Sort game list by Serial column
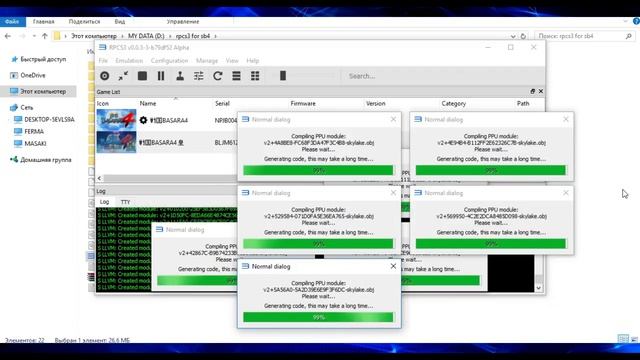640x360 pixels. point(222,104)
